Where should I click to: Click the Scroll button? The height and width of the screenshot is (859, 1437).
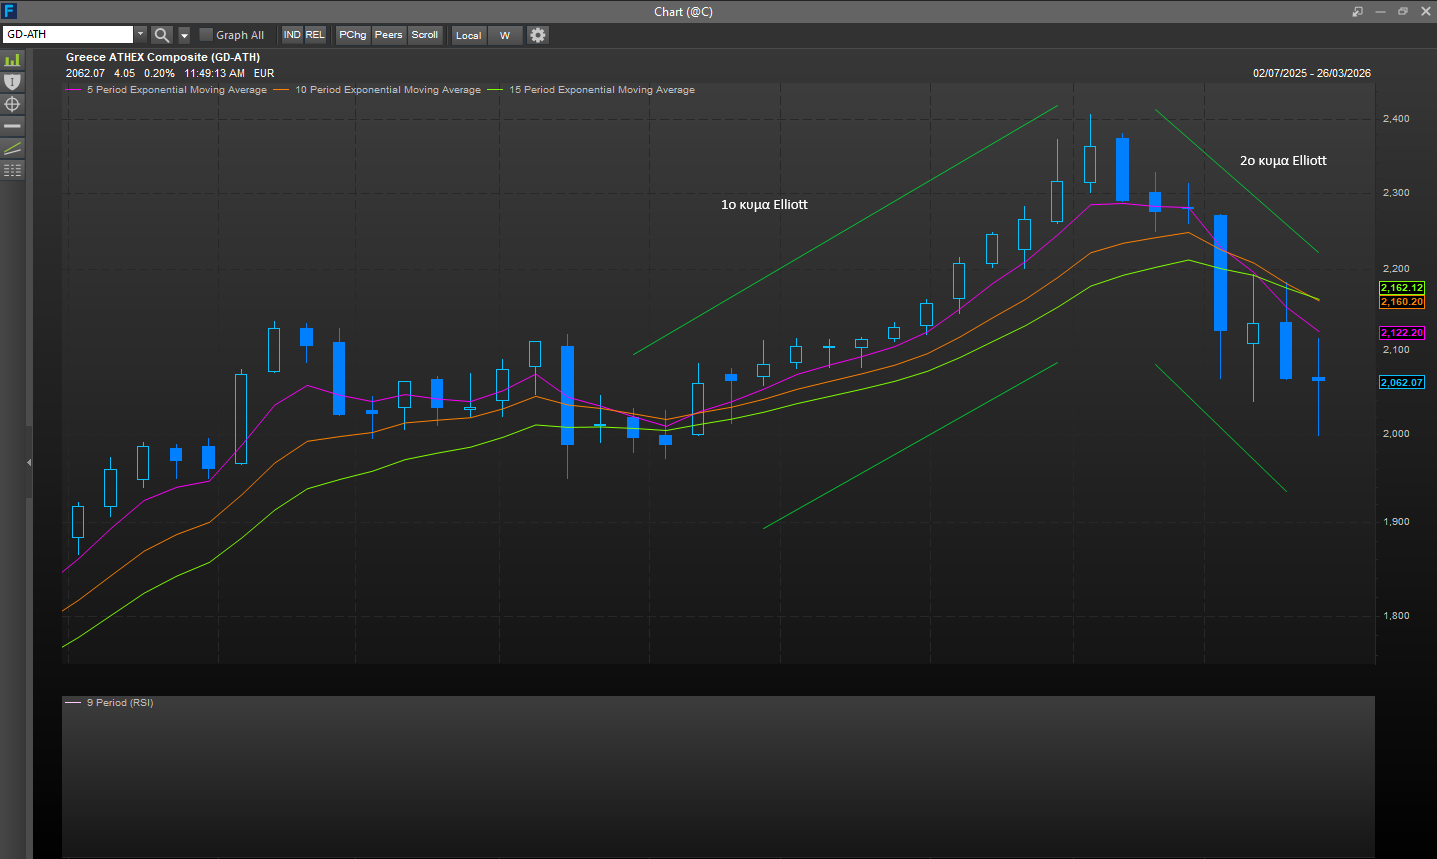(x=425, y=34)
